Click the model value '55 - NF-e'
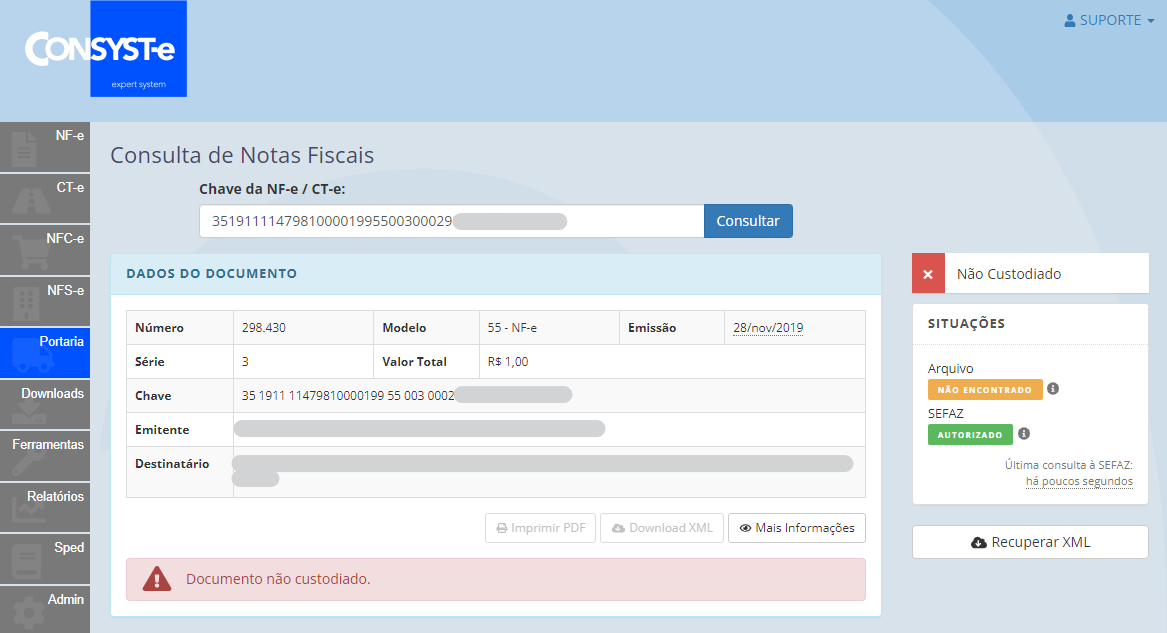This screenshot has height=633, width=1167. point(512,328)
